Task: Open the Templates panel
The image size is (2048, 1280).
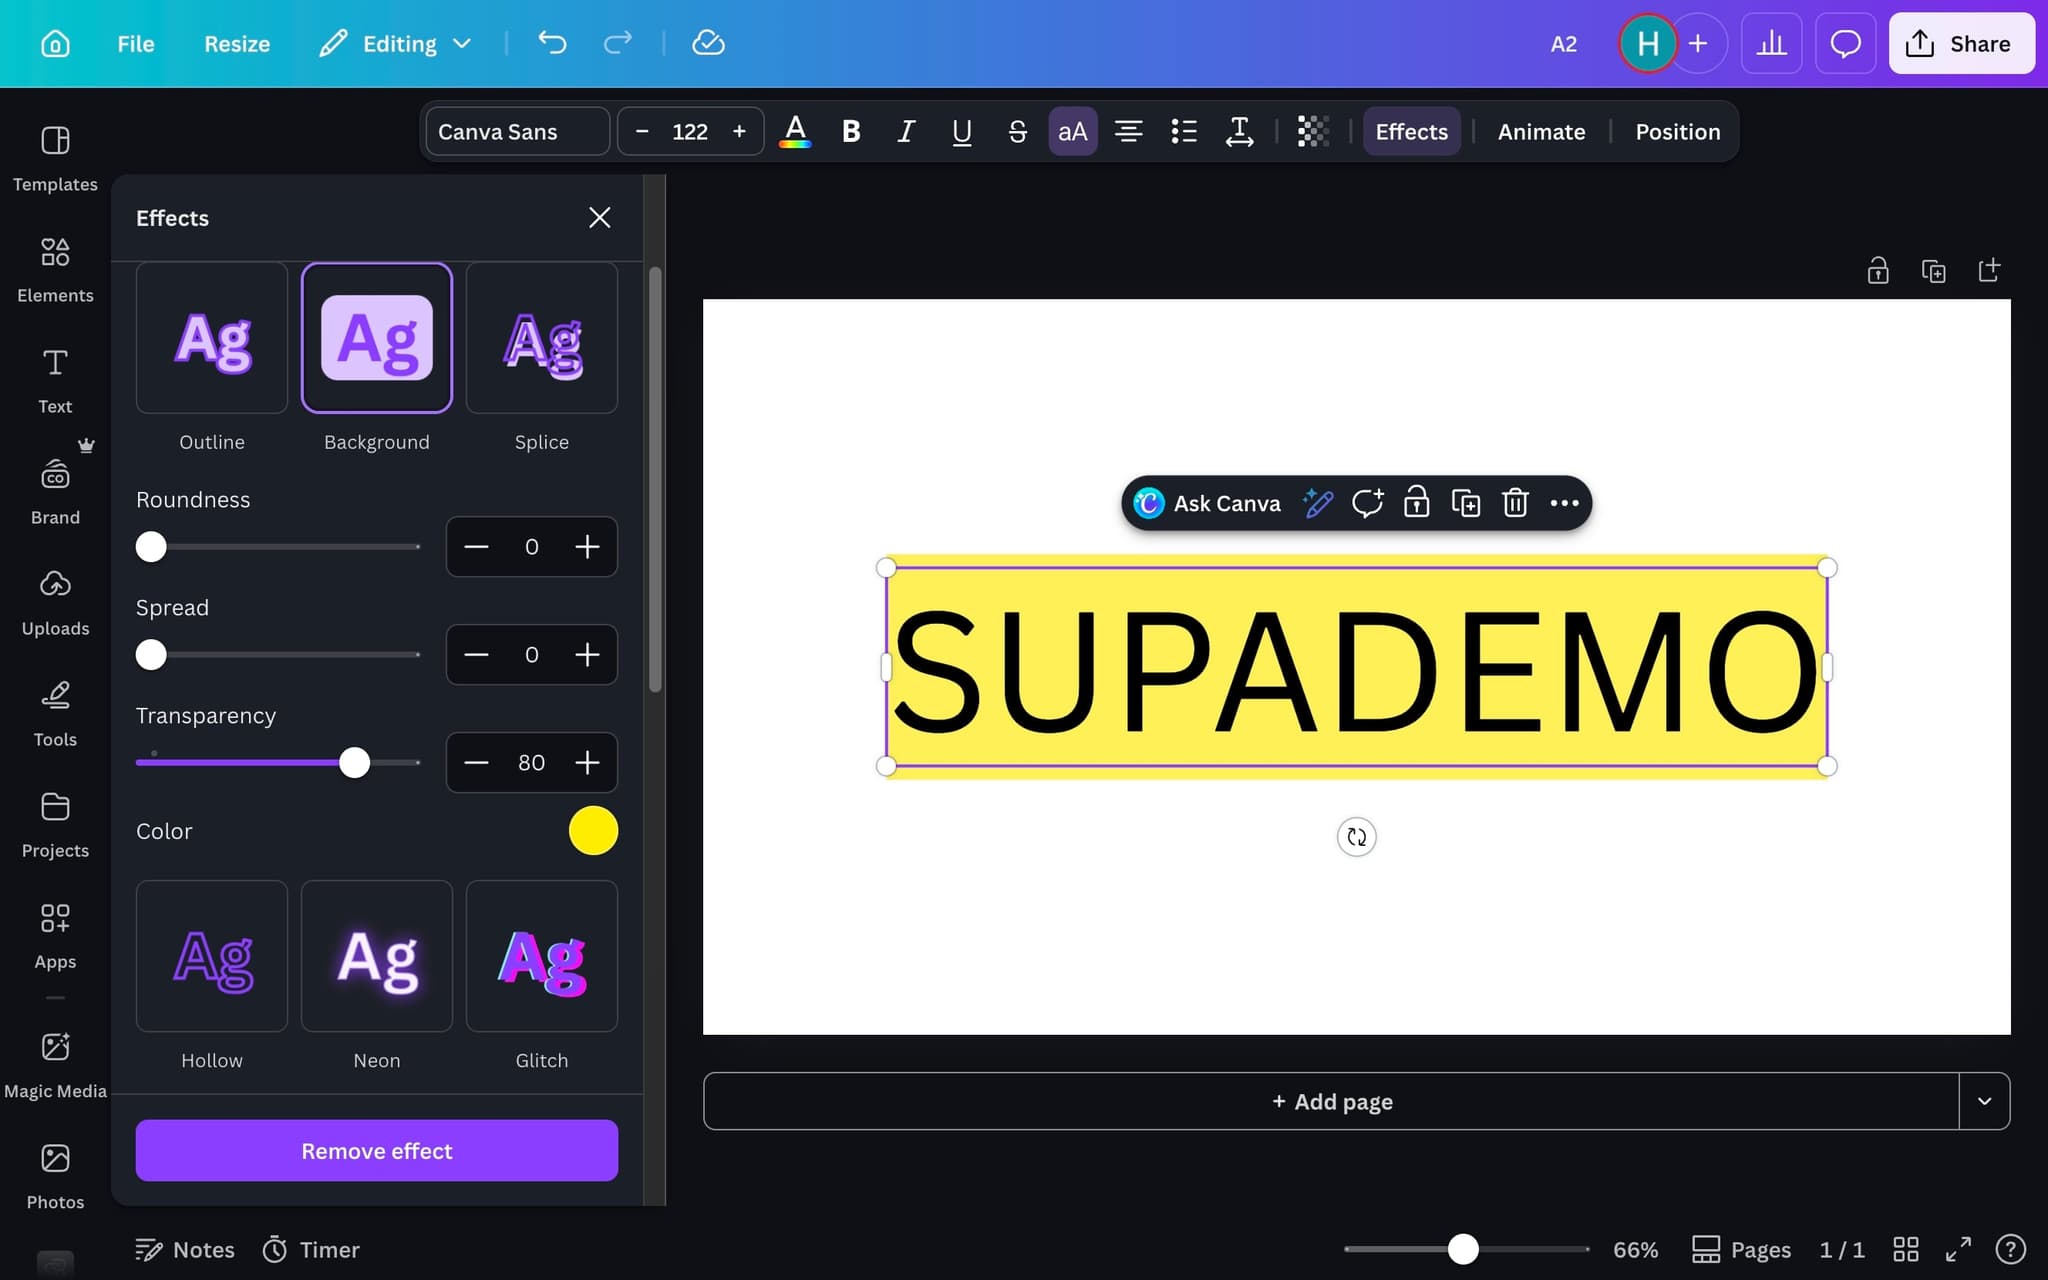Action: 55,158
